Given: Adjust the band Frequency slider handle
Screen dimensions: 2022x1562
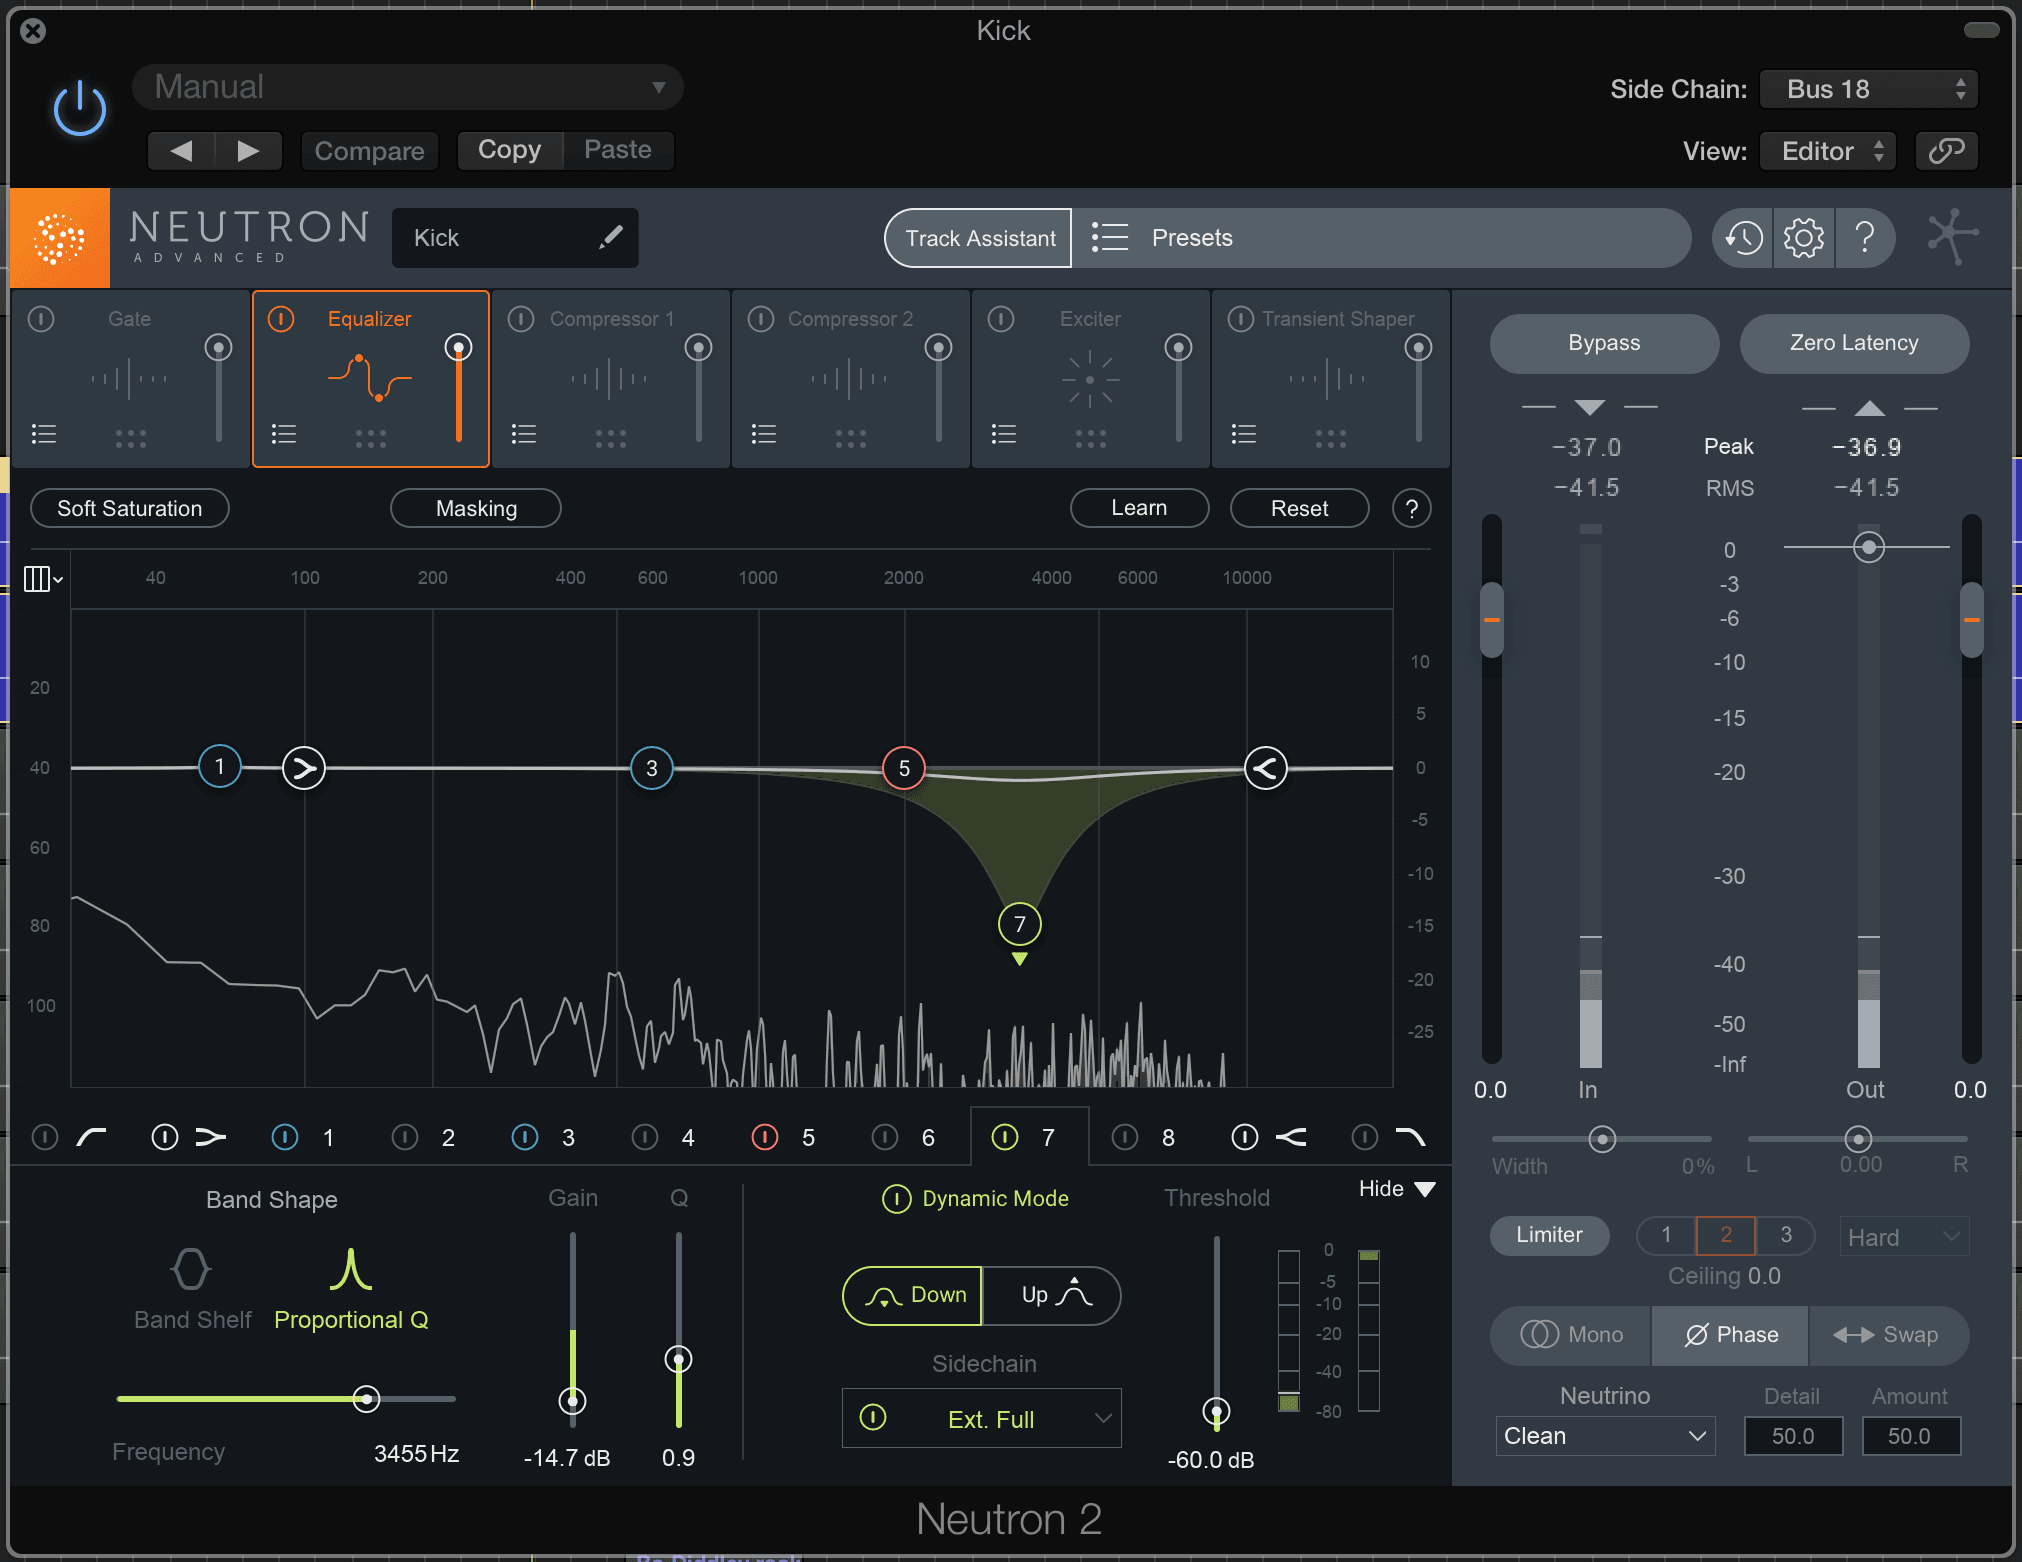Looking at the screenshot, I should (x=367, y=1399).
